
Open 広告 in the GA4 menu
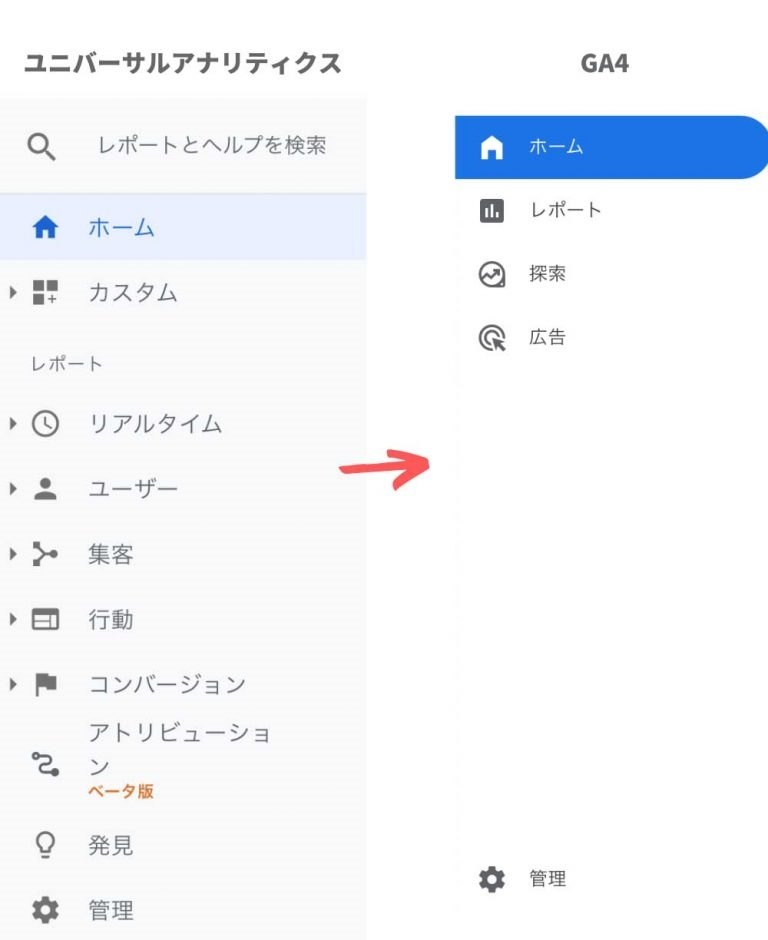[x=547, y=337]
